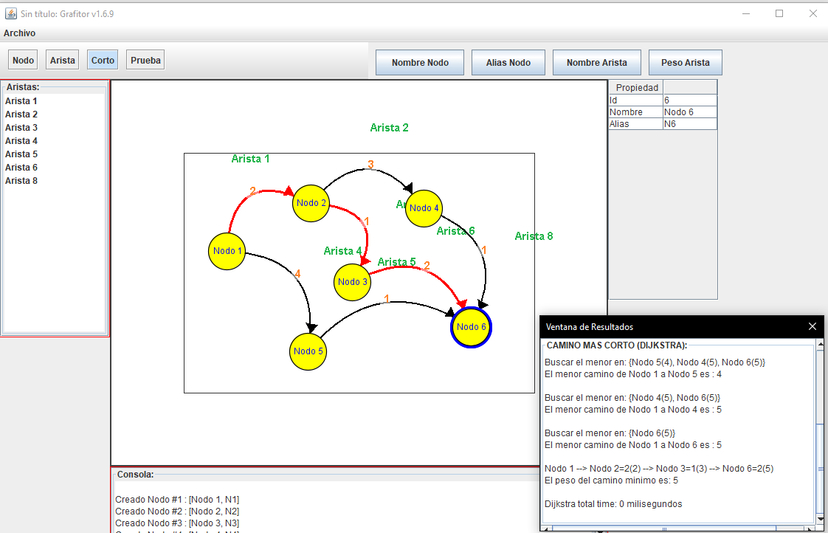Select Arista 5 in the list
This screenshot has height=533, width=828.
(x=21, y=154)
